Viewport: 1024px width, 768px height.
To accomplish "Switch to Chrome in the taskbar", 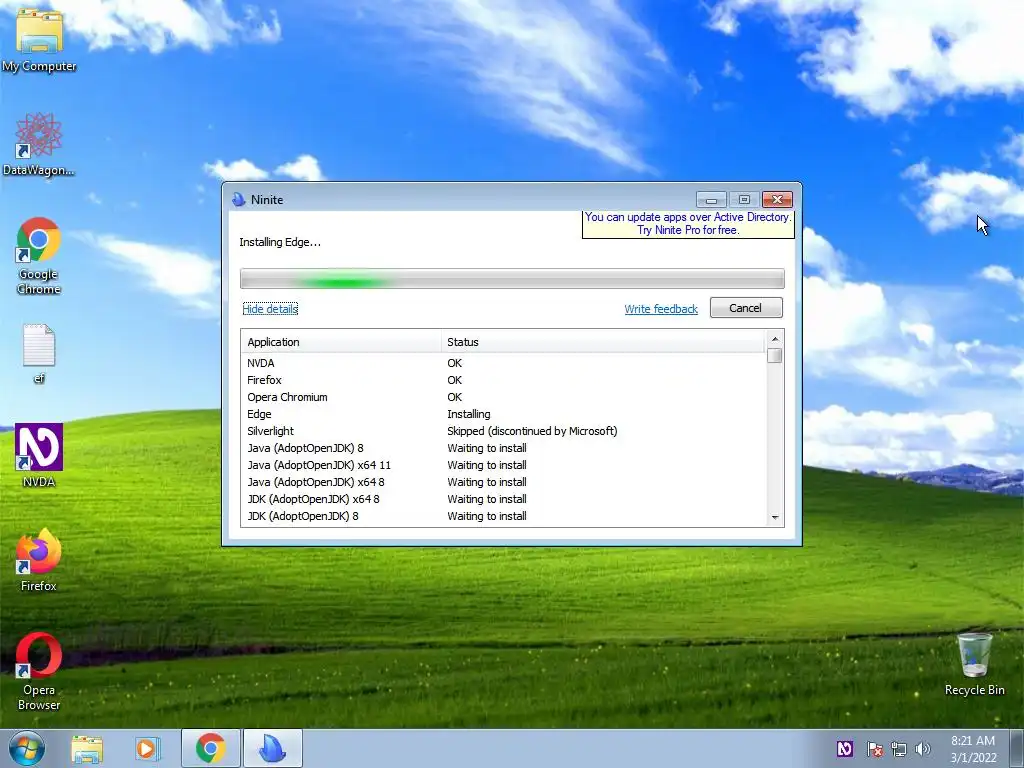I will pyautogui.click(x=210, y=748).
